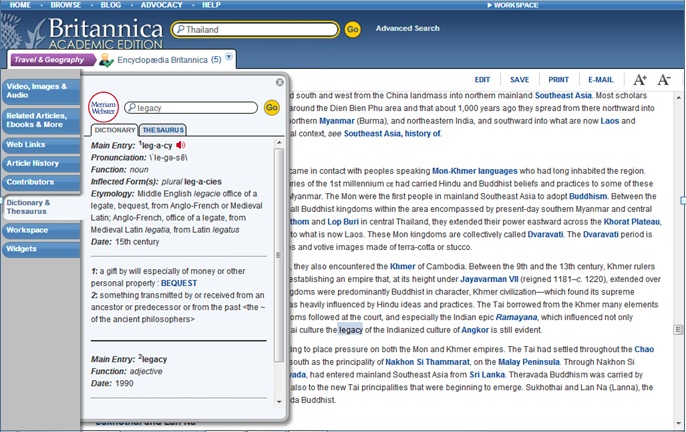Open the Contributors sidebar tab

click(41, 182)
